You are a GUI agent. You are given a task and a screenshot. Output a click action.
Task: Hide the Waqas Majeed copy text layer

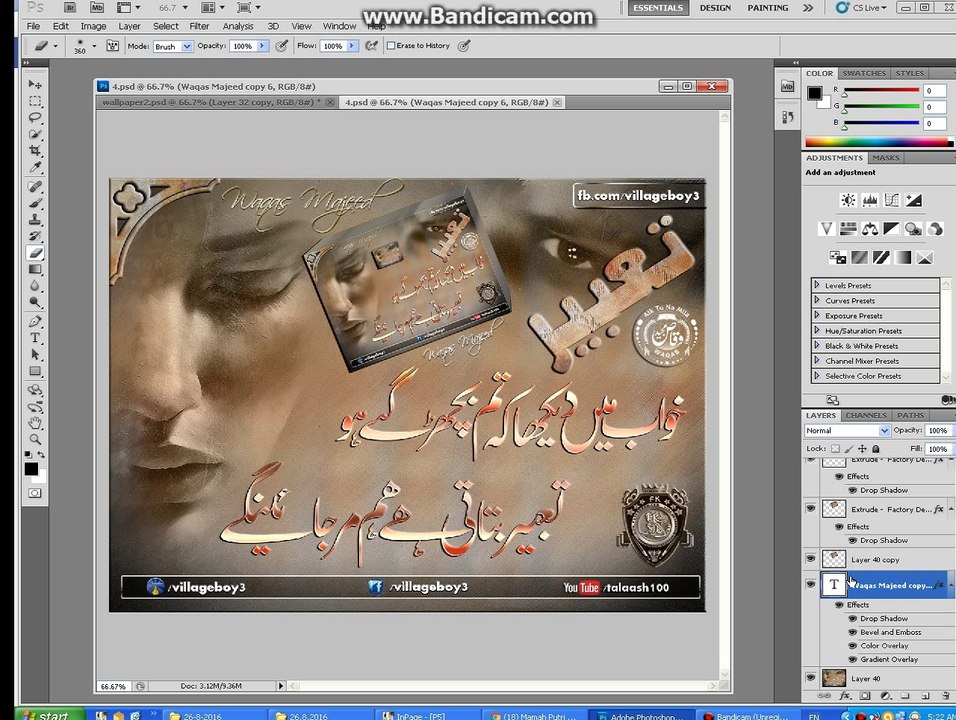point(810,584)
